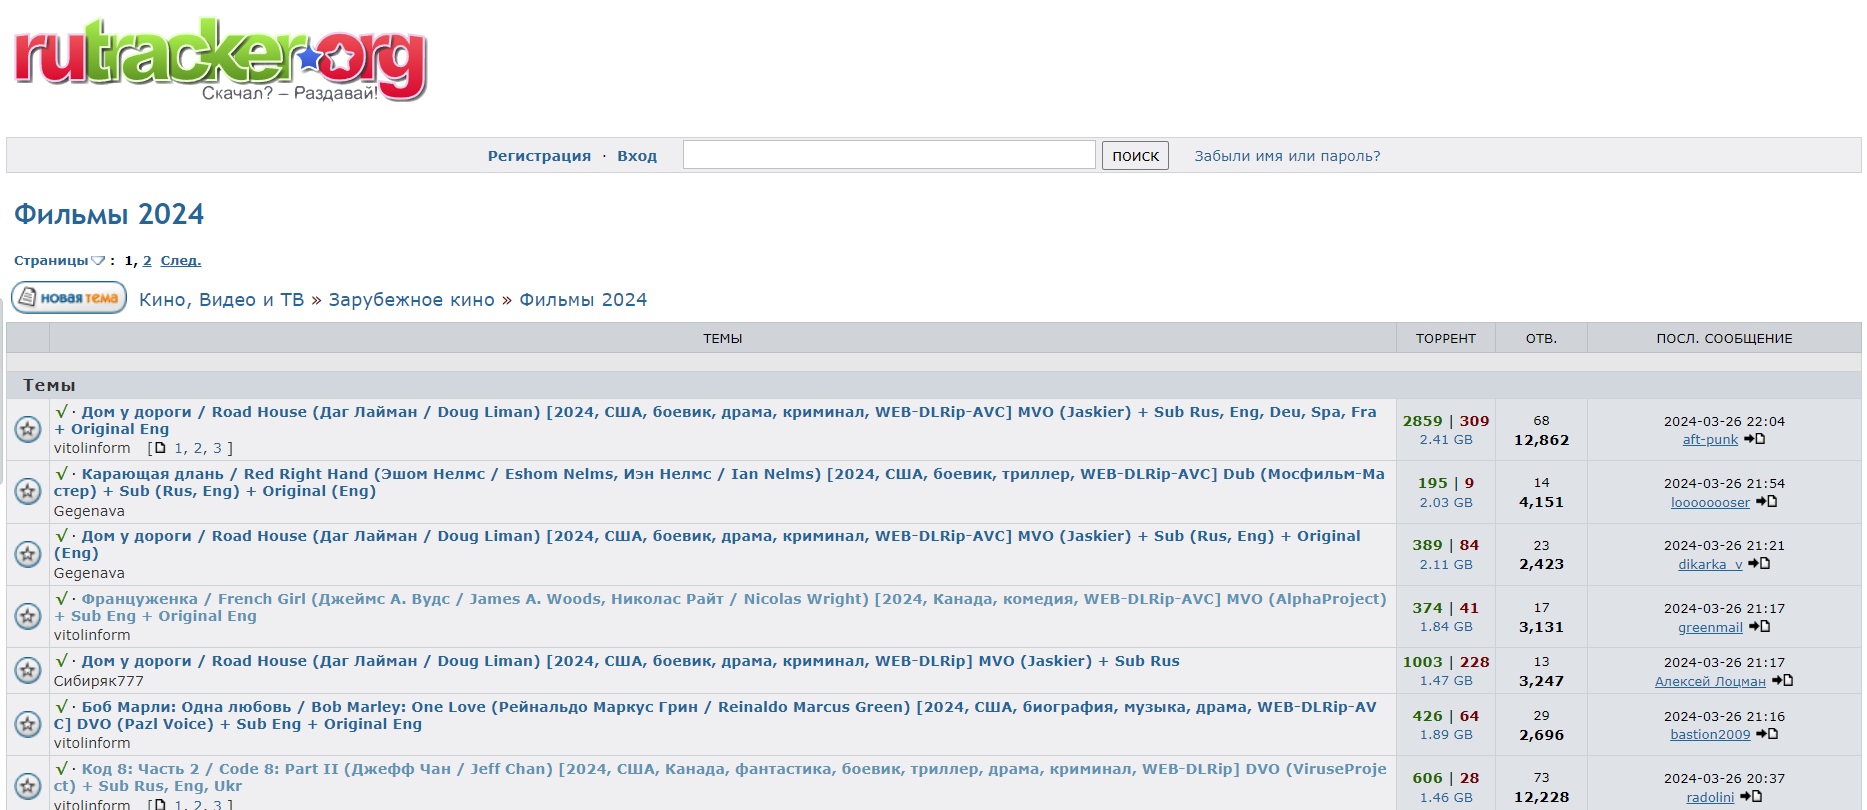Go to the След. next page link
This screenshot has width=1867, height=810.
pos(181,261)
